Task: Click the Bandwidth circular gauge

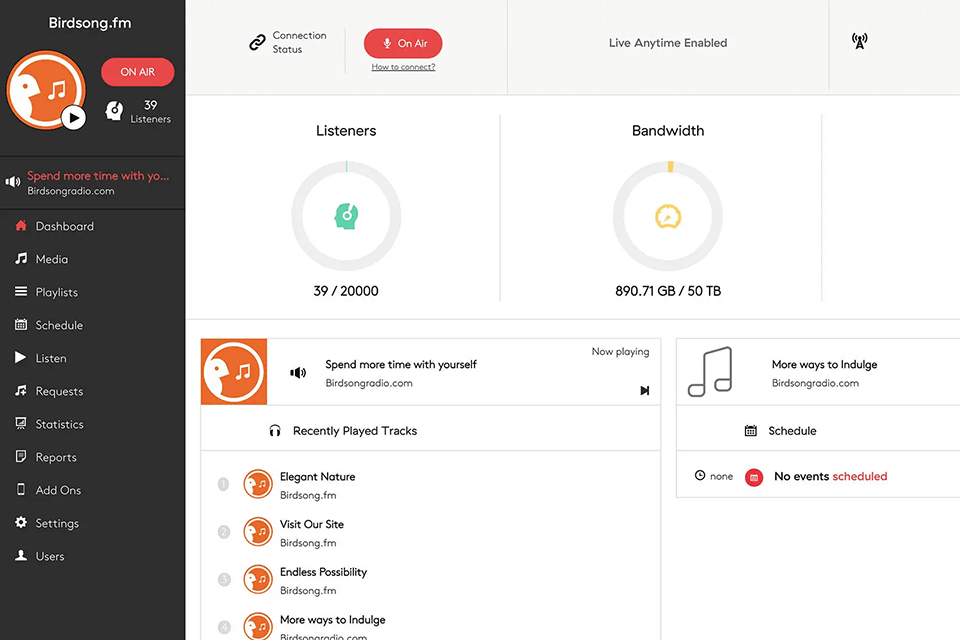Action: (668, 216)
